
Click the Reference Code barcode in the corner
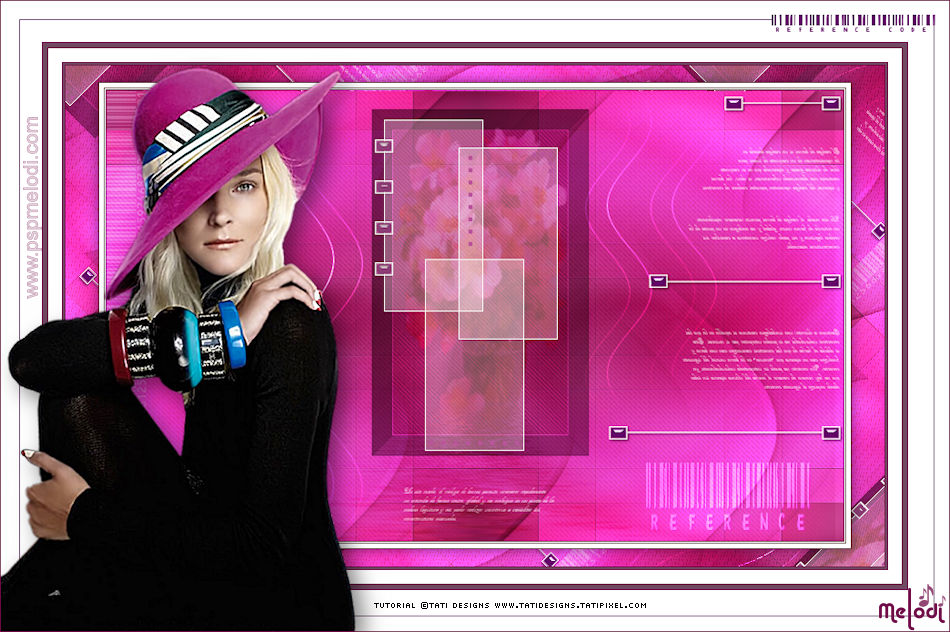click(856, 22)
